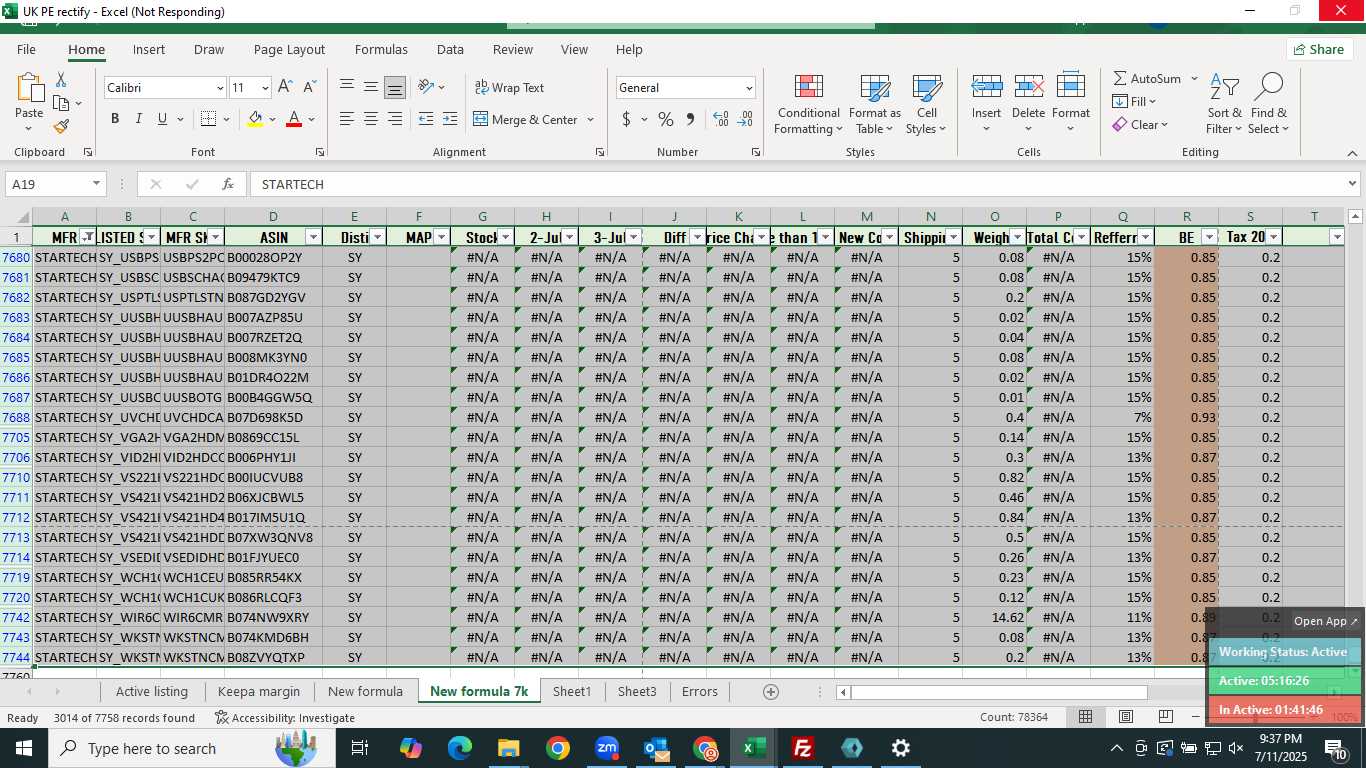Switch to the Insert tab
Screen dimensions: 1366x768
coord(149,49)
